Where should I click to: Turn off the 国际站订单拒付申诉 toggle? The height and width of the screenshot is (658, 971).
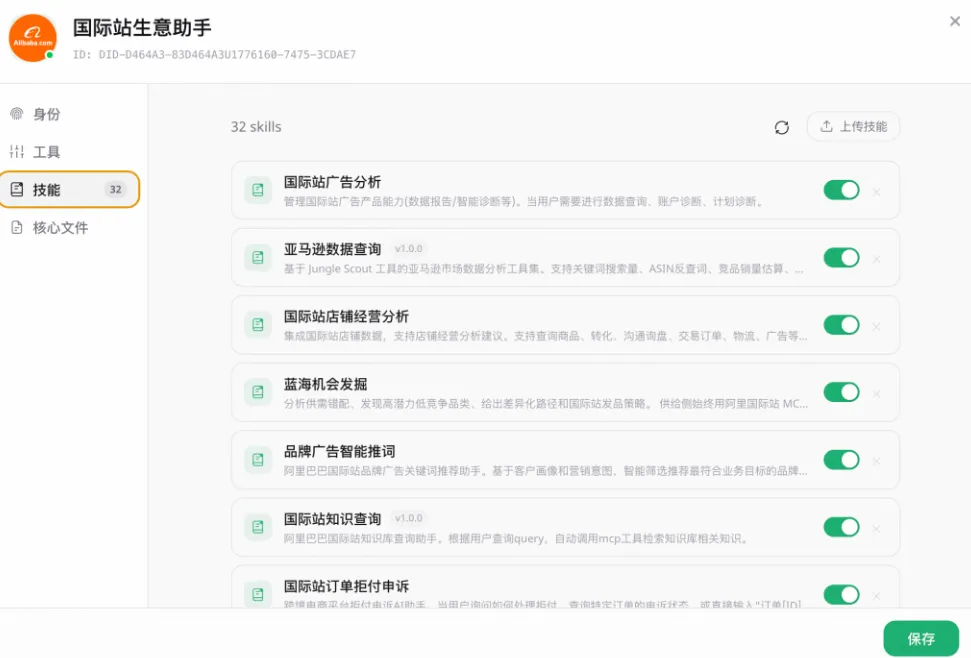842,595
